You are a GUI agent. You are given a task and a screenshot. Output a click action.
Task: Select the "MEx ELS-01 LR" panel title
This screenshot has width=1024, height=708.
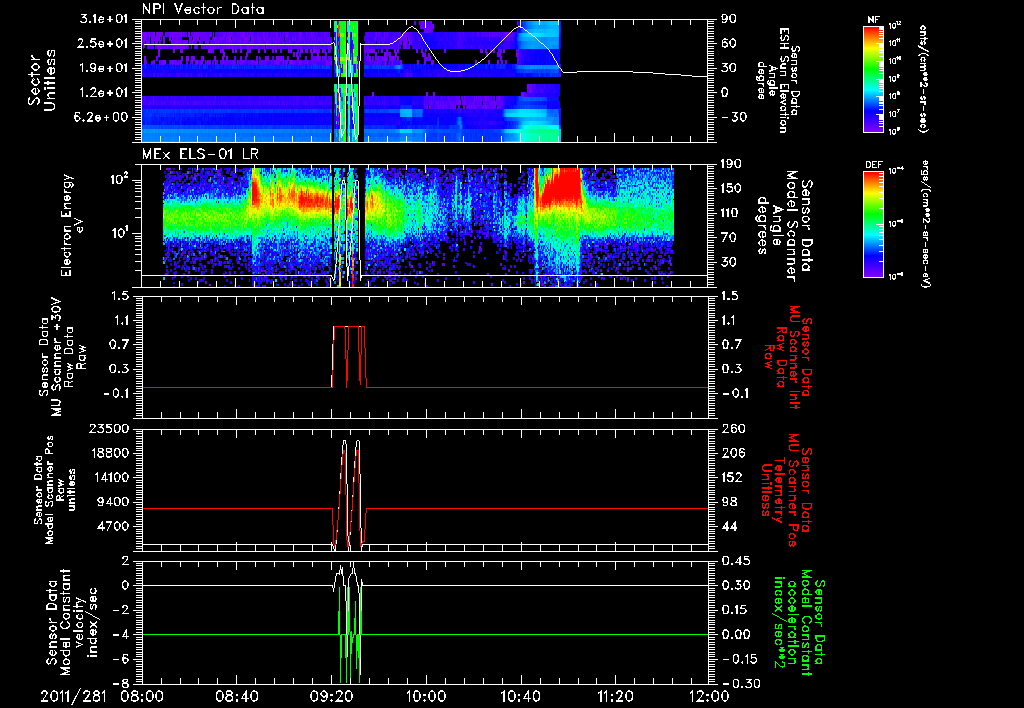(x=199, y=155)
